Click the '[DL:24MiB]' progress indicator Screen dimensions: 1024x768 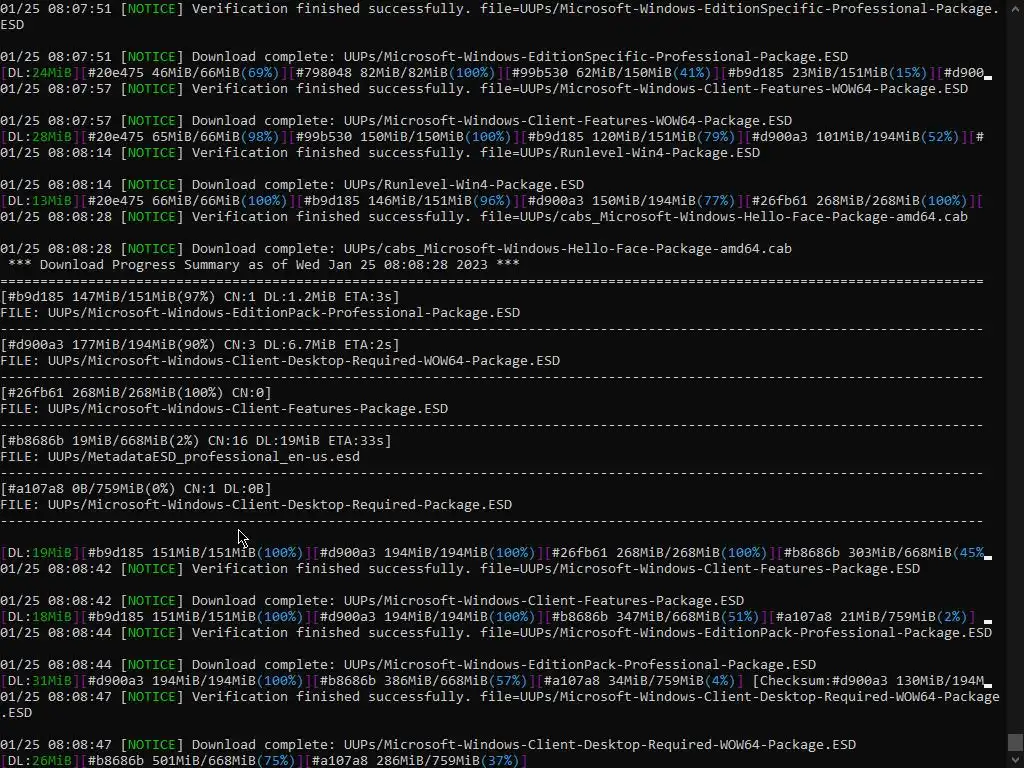pyautogui.click(x=40, y=72)
